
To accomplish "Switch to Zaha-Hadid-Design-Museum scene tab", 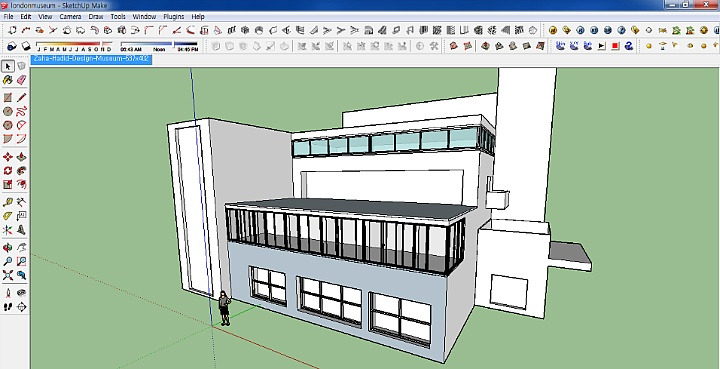I will coord(91,59).
